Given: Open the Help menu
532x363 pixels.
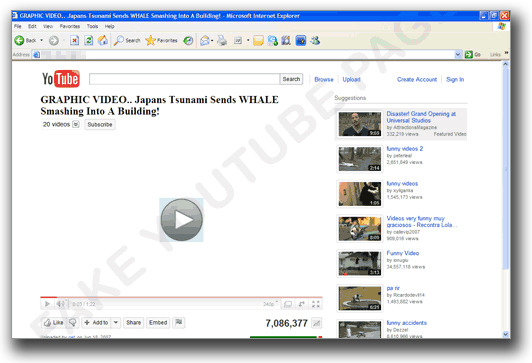Looking at the screenshot, I should point(109,26).
